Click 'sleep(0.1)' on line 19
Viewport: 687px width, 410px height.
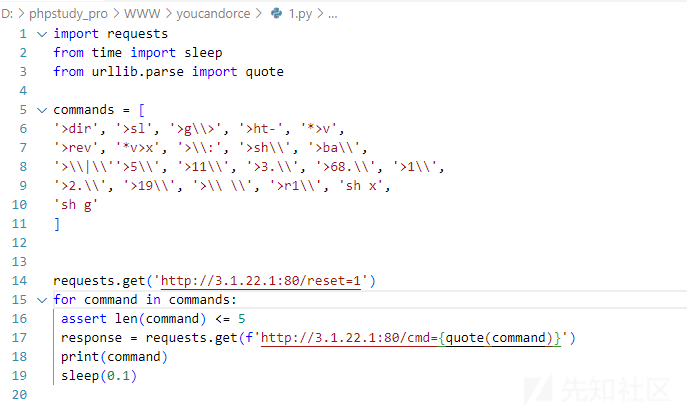[99, 376]
